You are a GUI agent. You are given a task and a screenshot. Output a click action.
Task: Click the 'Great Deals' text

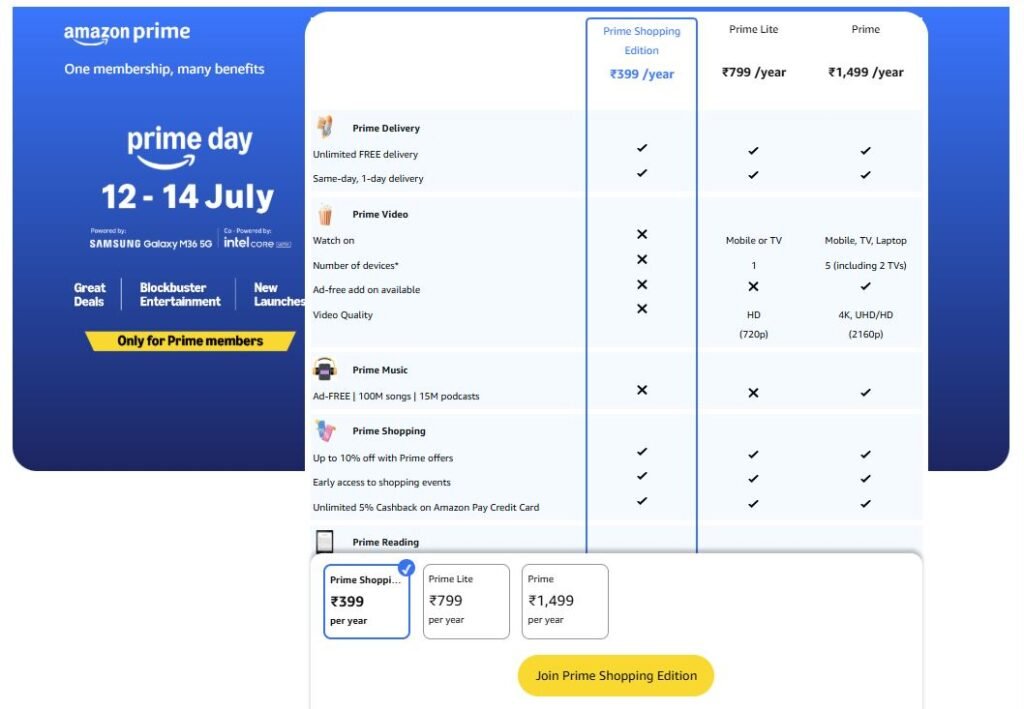click(x=89, y=294)
